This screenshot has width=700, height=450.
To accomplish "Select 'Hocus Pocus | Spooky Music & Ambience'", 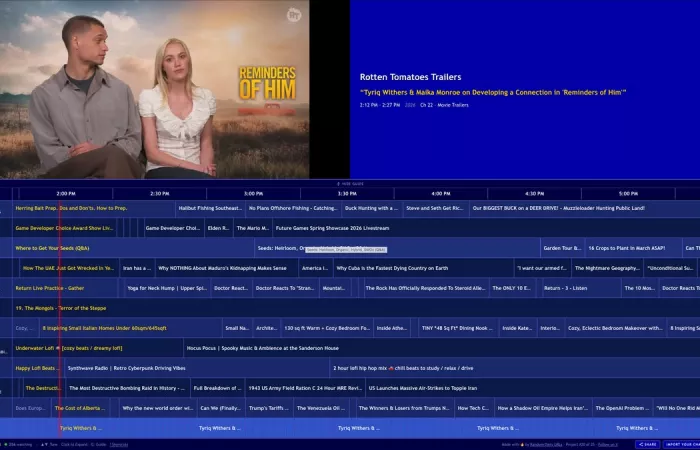I will (442, 348).
